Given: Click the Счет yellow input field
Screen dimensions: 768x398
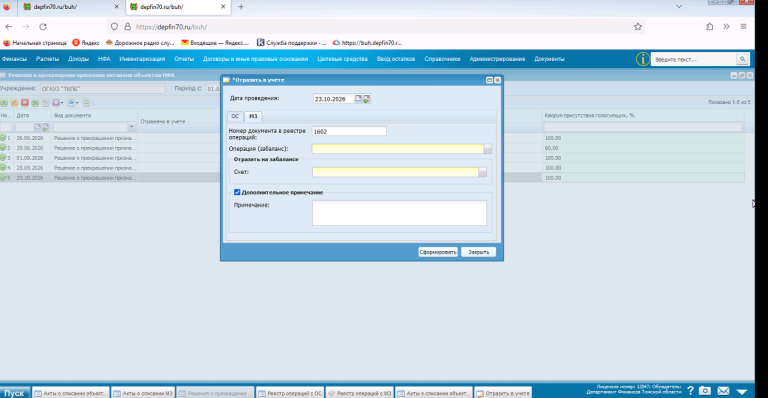Looking at the screenshot, I should [x=395, y=172].
